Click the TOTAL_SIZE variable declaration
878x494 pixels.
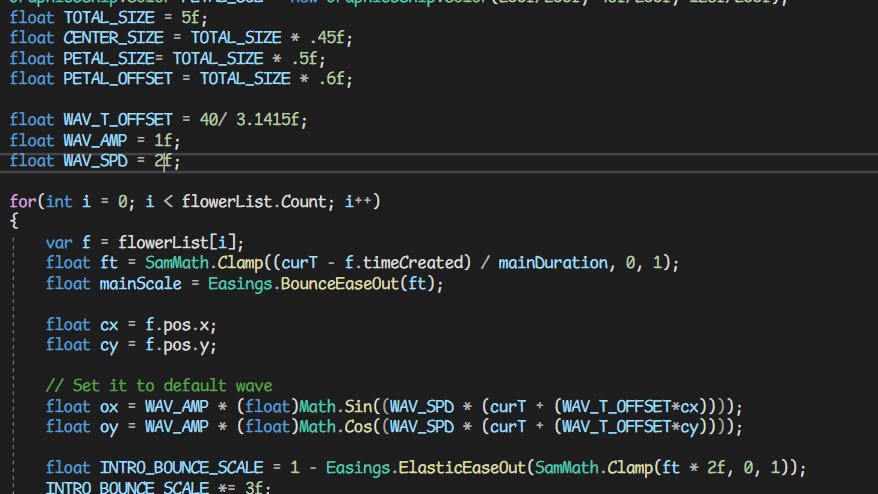point(109,18)
